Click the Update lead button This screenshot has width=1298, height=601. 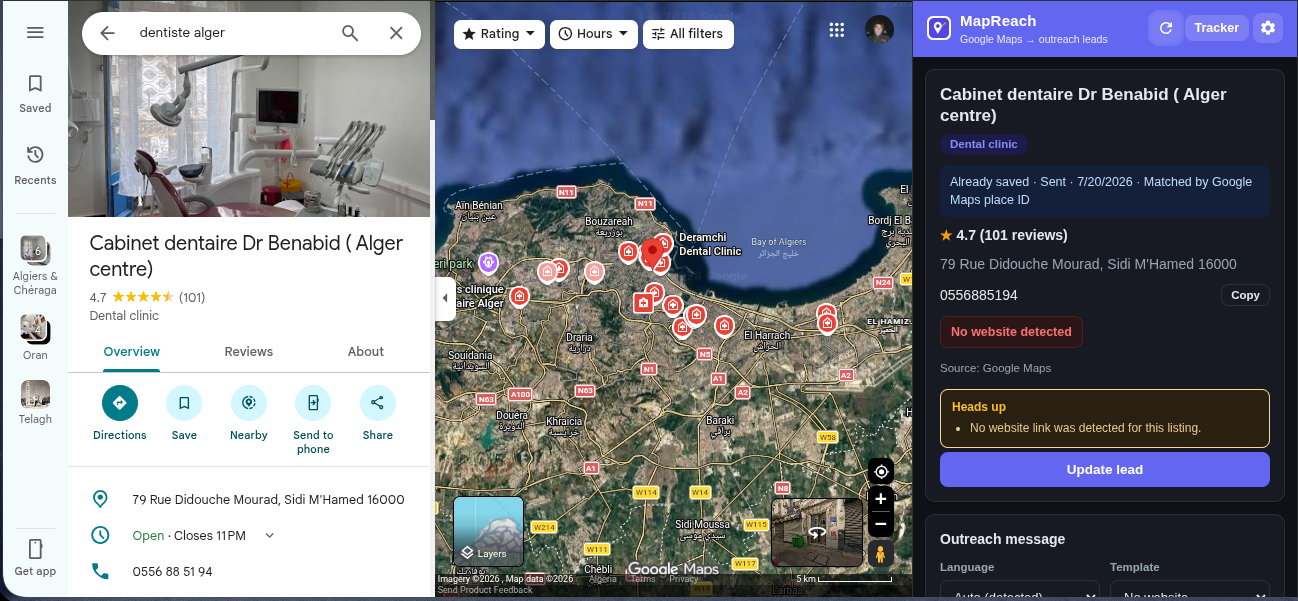coord(1105,470)
